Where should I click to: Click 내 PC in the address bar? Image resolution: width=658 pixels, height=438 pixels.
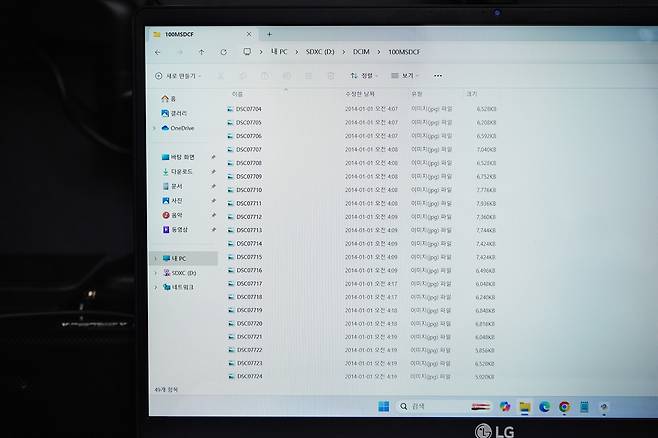[279, 52]
